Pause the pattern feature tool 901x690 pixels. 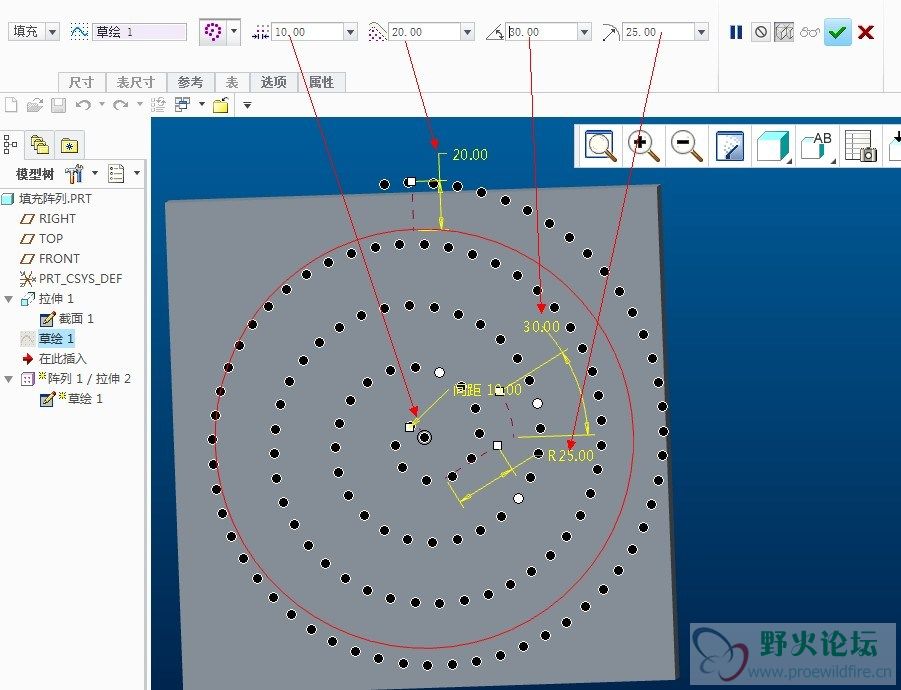pos(736,32)
